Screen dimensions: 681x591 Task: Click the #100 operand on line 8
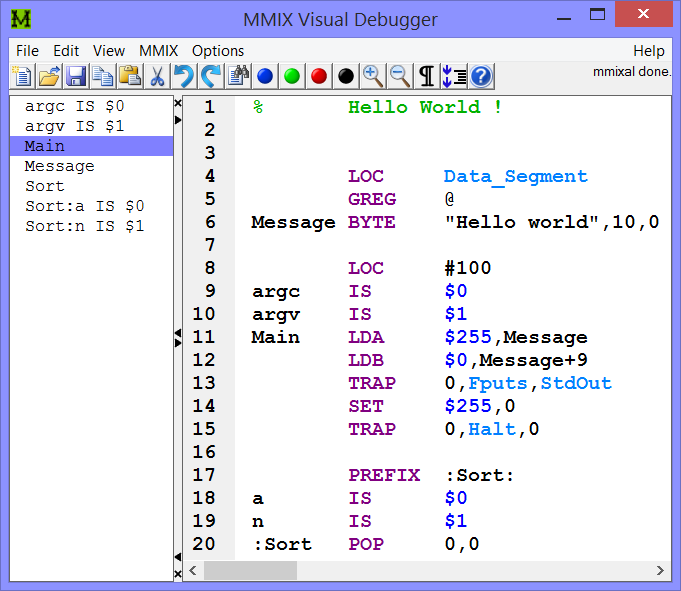coord(468,268)
